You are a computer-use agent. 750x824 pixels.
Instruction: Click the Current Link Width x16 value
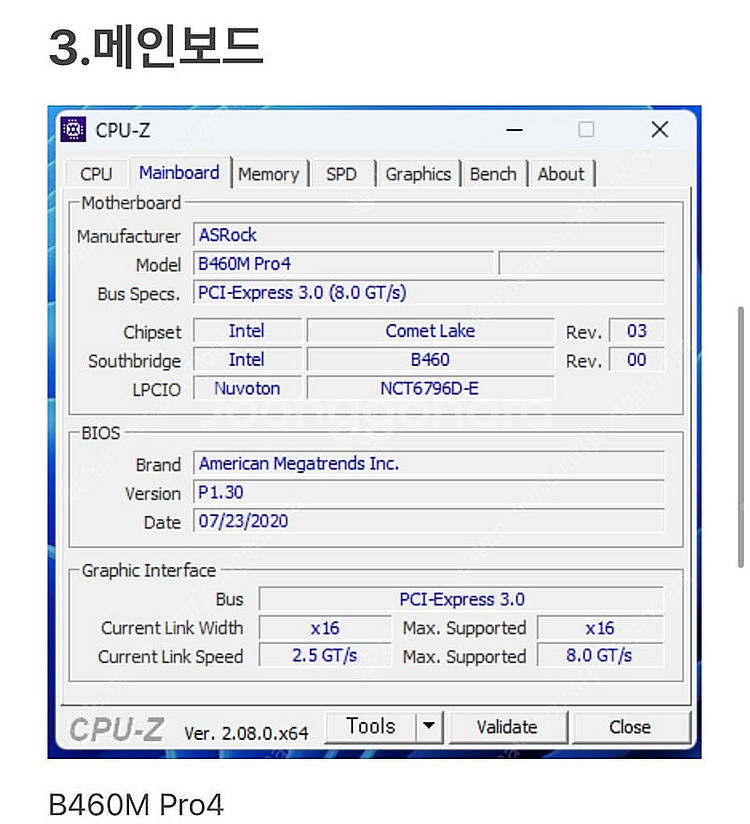point(325,628)
